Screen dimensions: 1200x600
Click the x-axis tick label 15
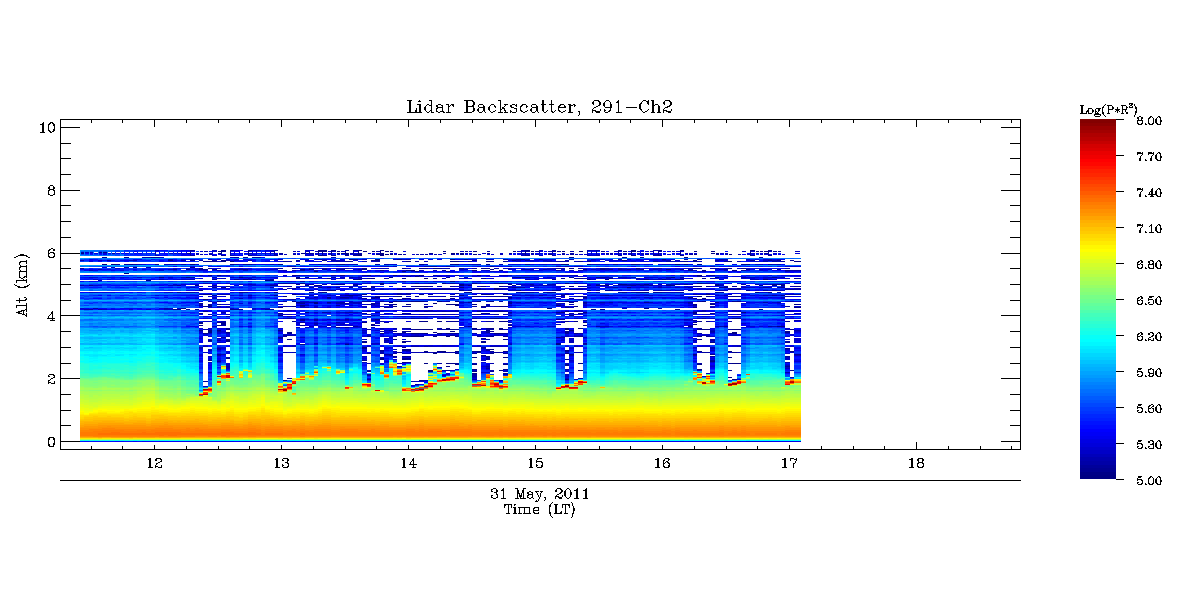535,464
